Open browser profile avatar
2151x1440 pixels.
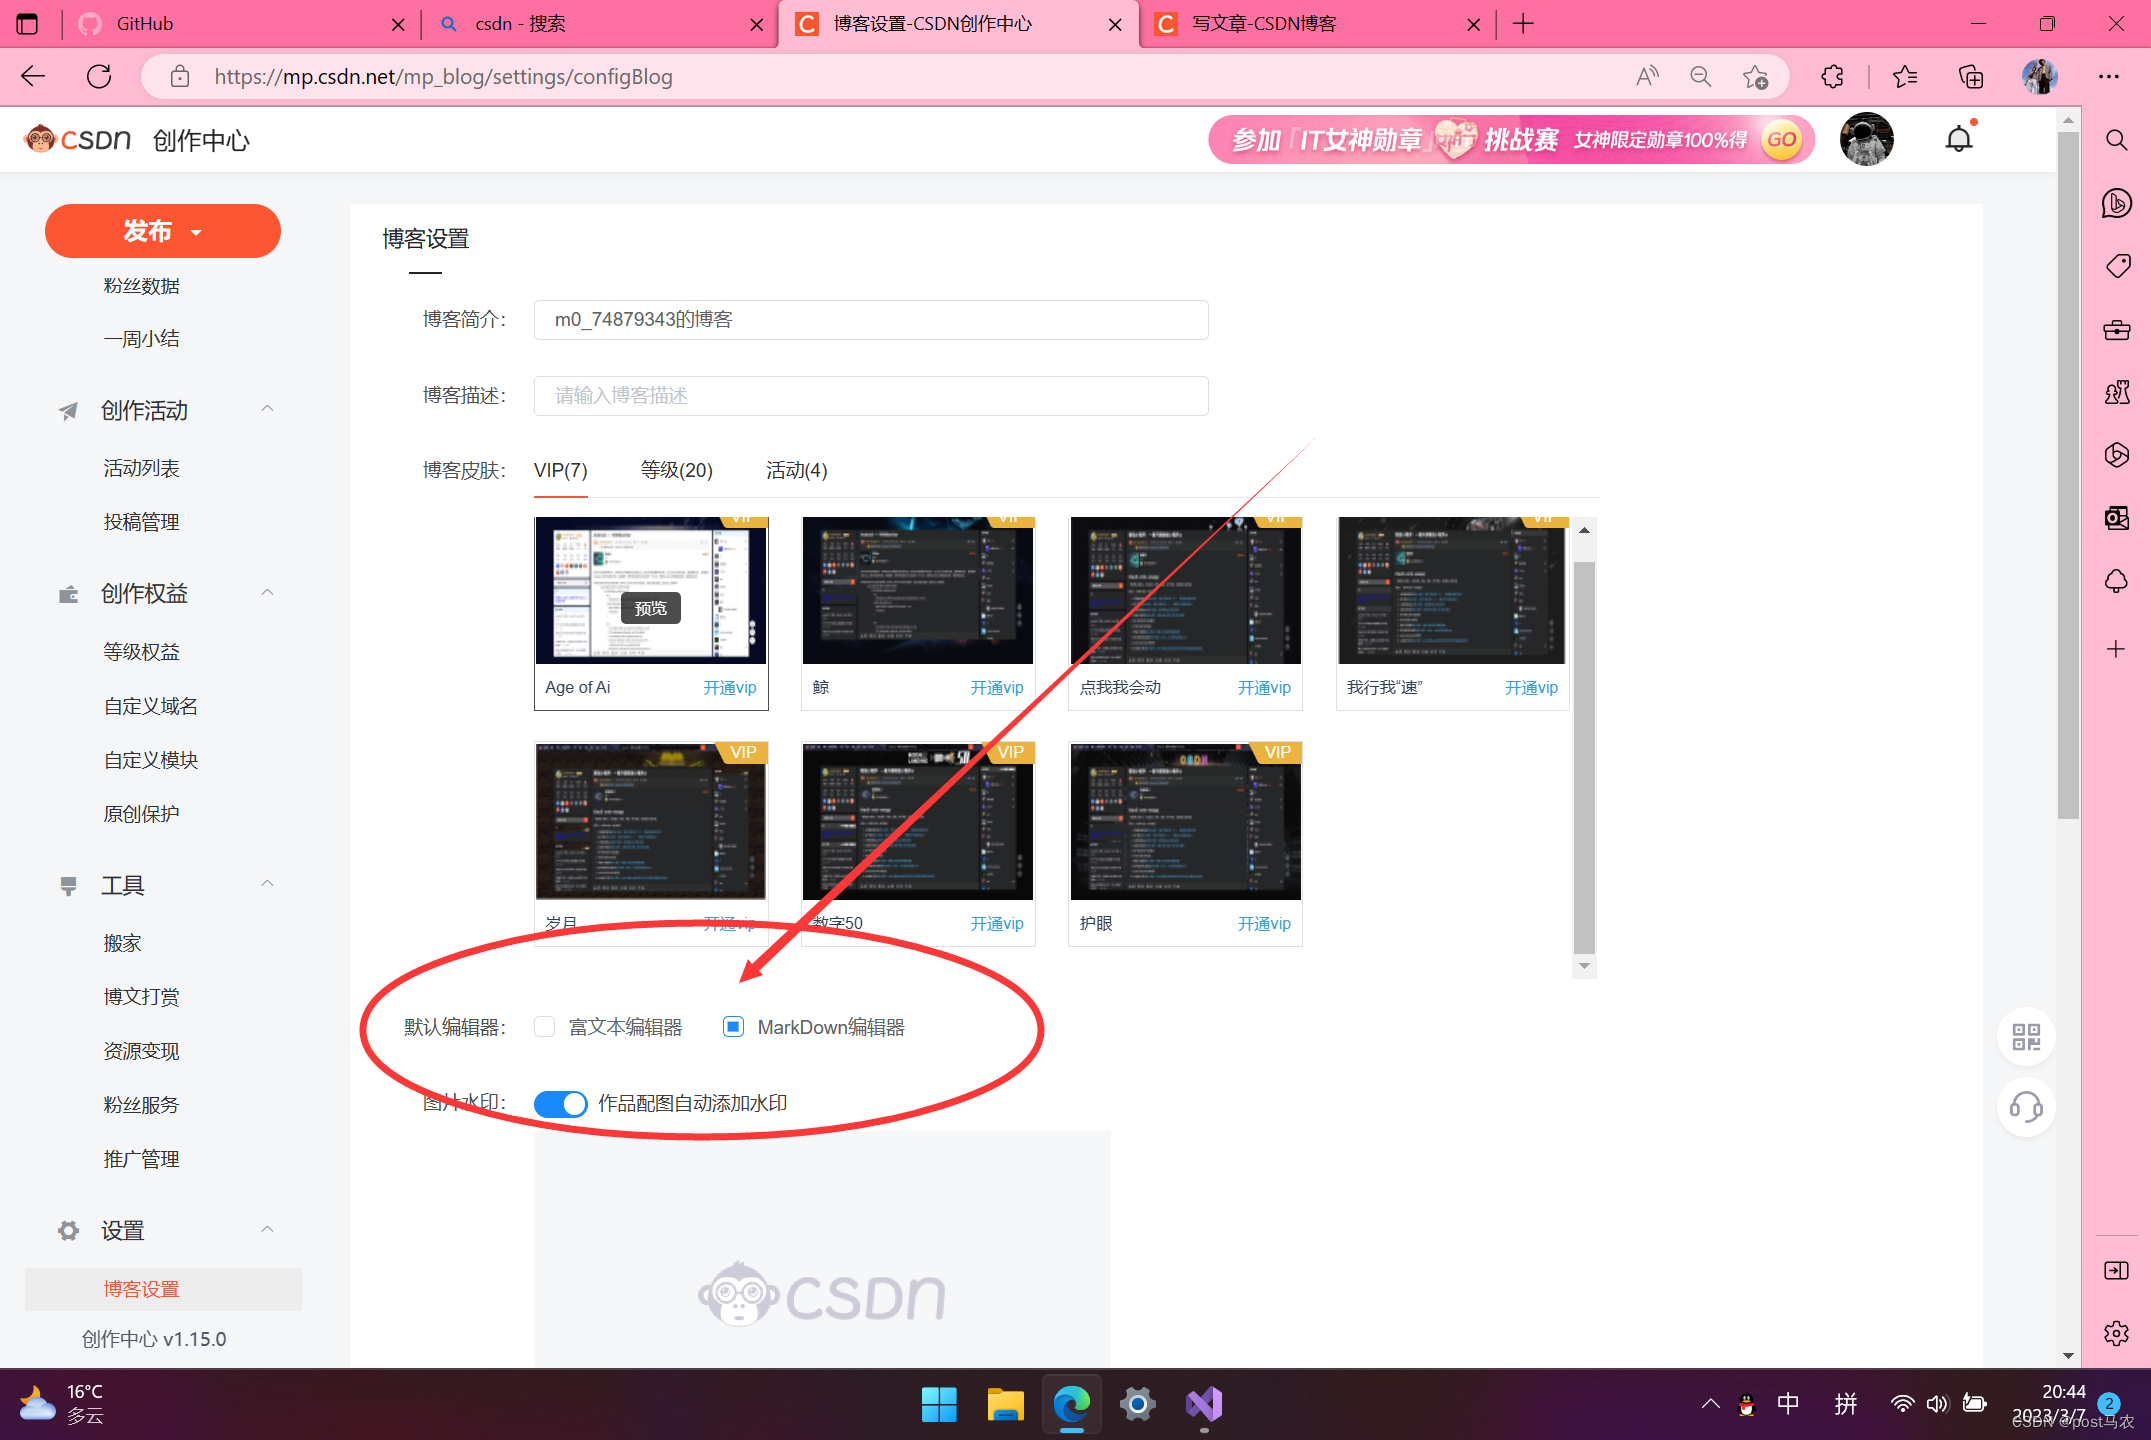[x=2040, y=77]
